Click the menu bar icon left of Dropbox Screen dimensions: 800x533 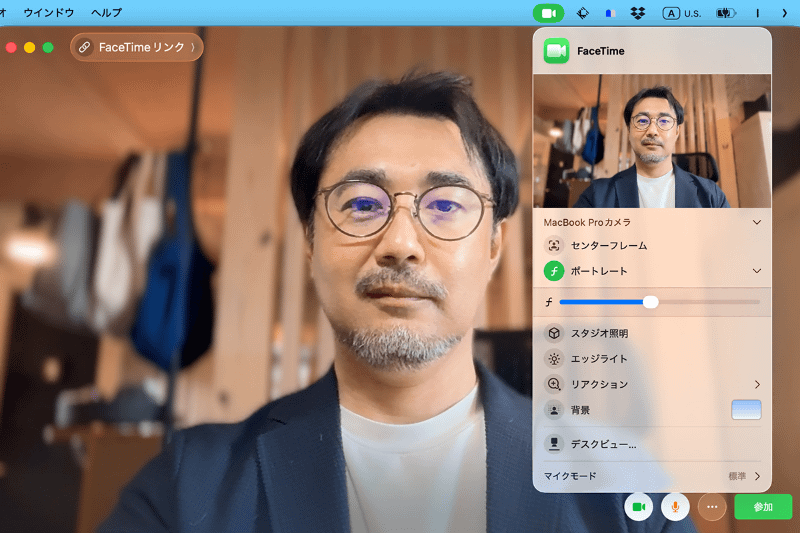(x=610, y=14)
